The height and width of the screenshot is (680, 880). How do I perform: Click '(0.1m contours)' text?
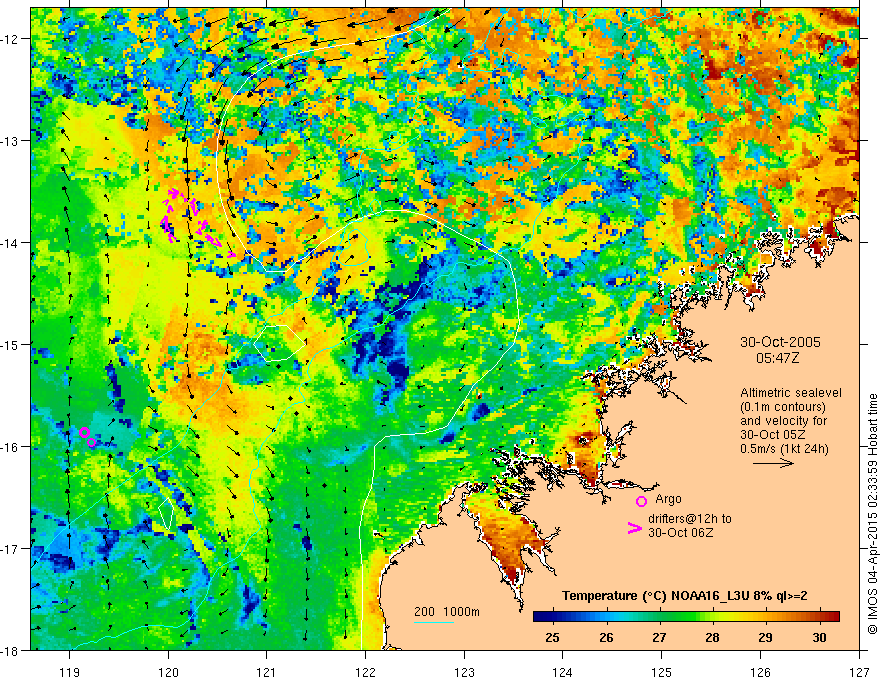(783, 407)
